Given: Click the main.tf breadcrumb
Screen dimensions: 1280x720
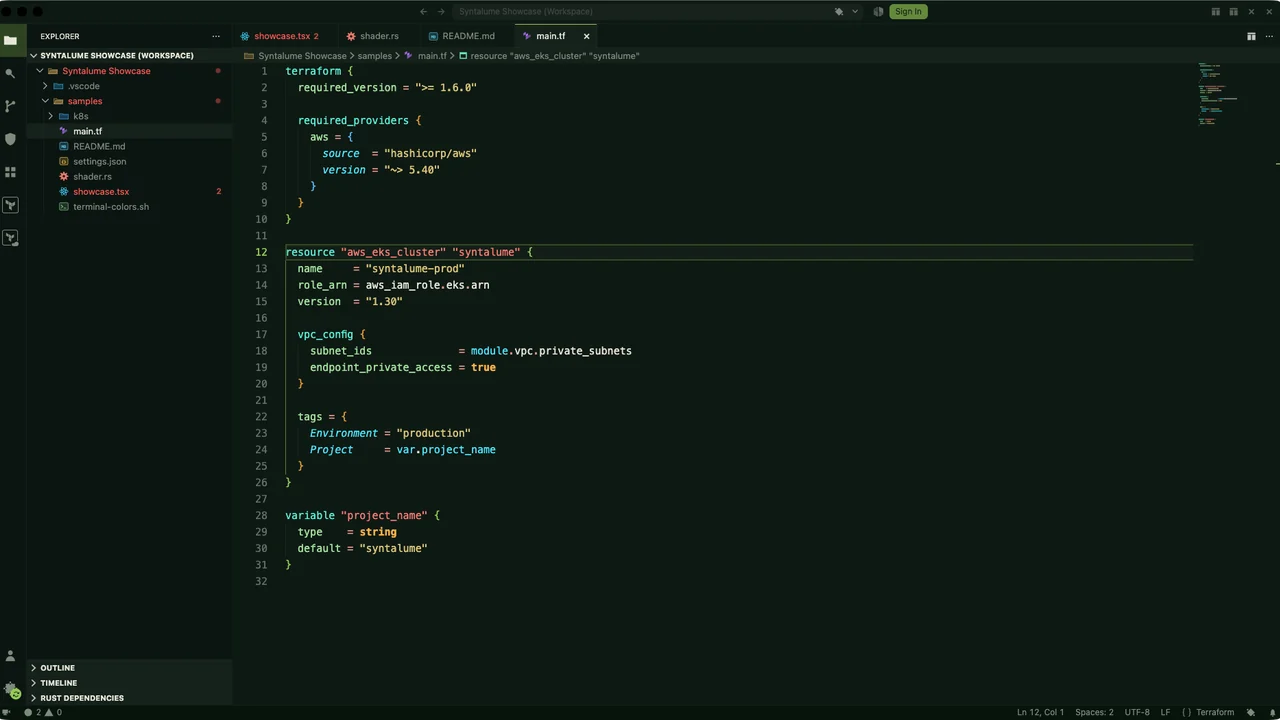Looking at the screenshot, I should 432,56.
